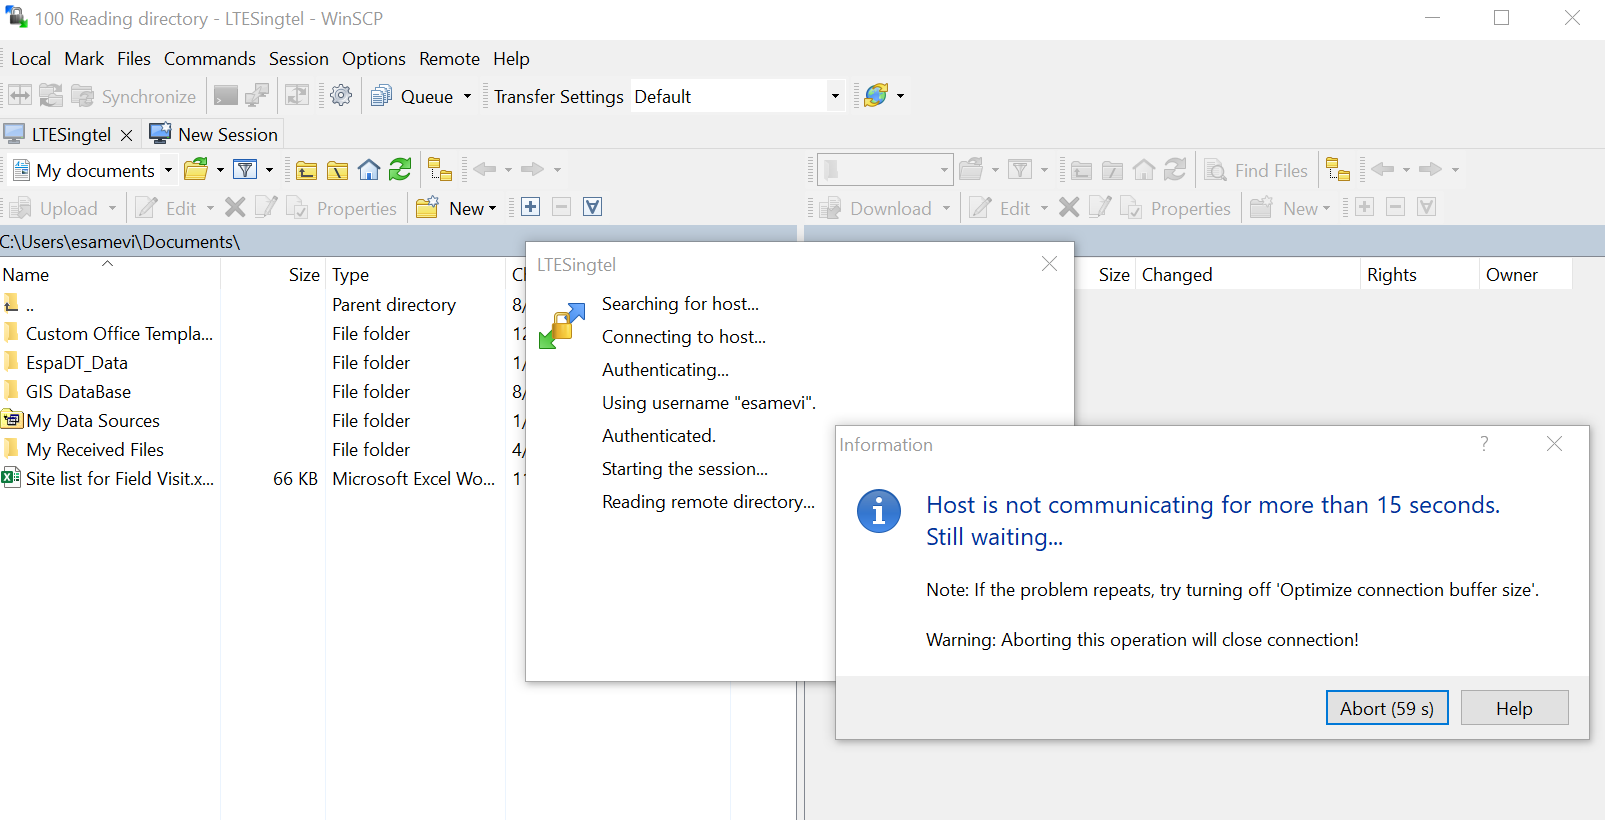
Task: Click the local filter funnel icon
Action: [245, 170]
